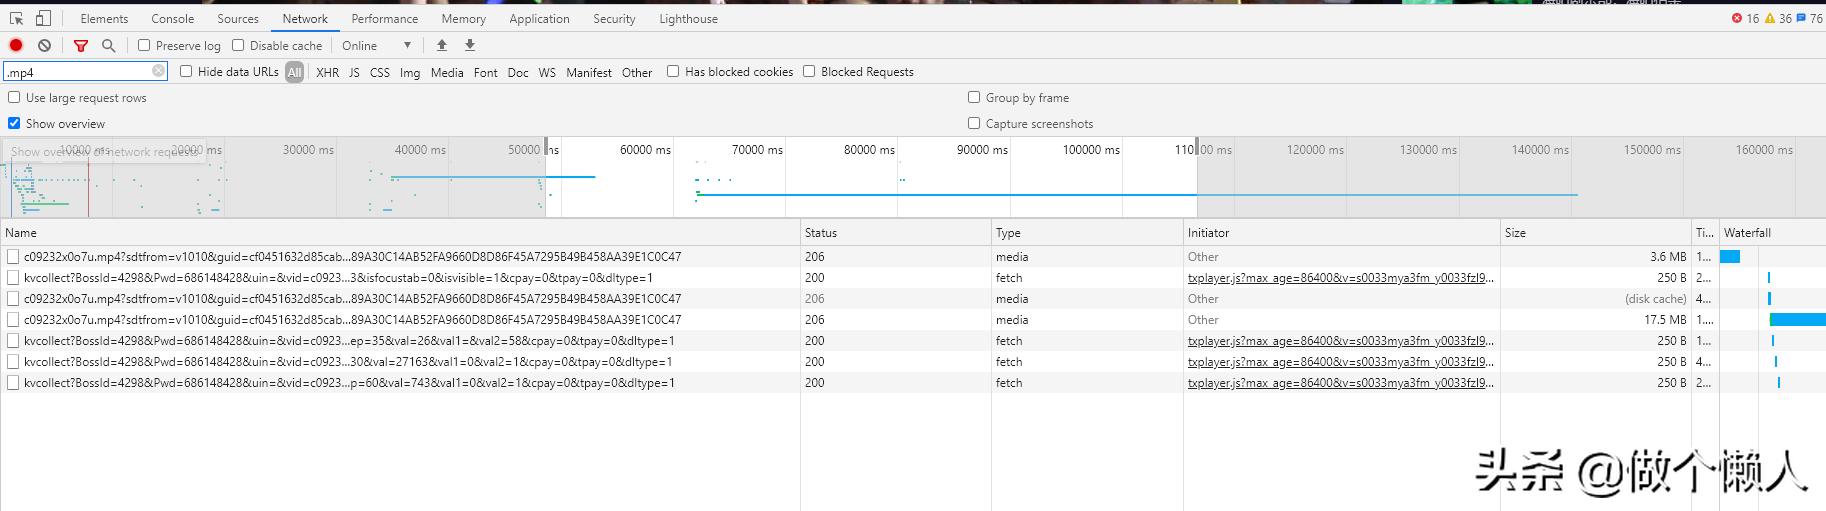1826x511 pixels.
Task: Enable Capture screenshots
Action: [x=974, y=123]
